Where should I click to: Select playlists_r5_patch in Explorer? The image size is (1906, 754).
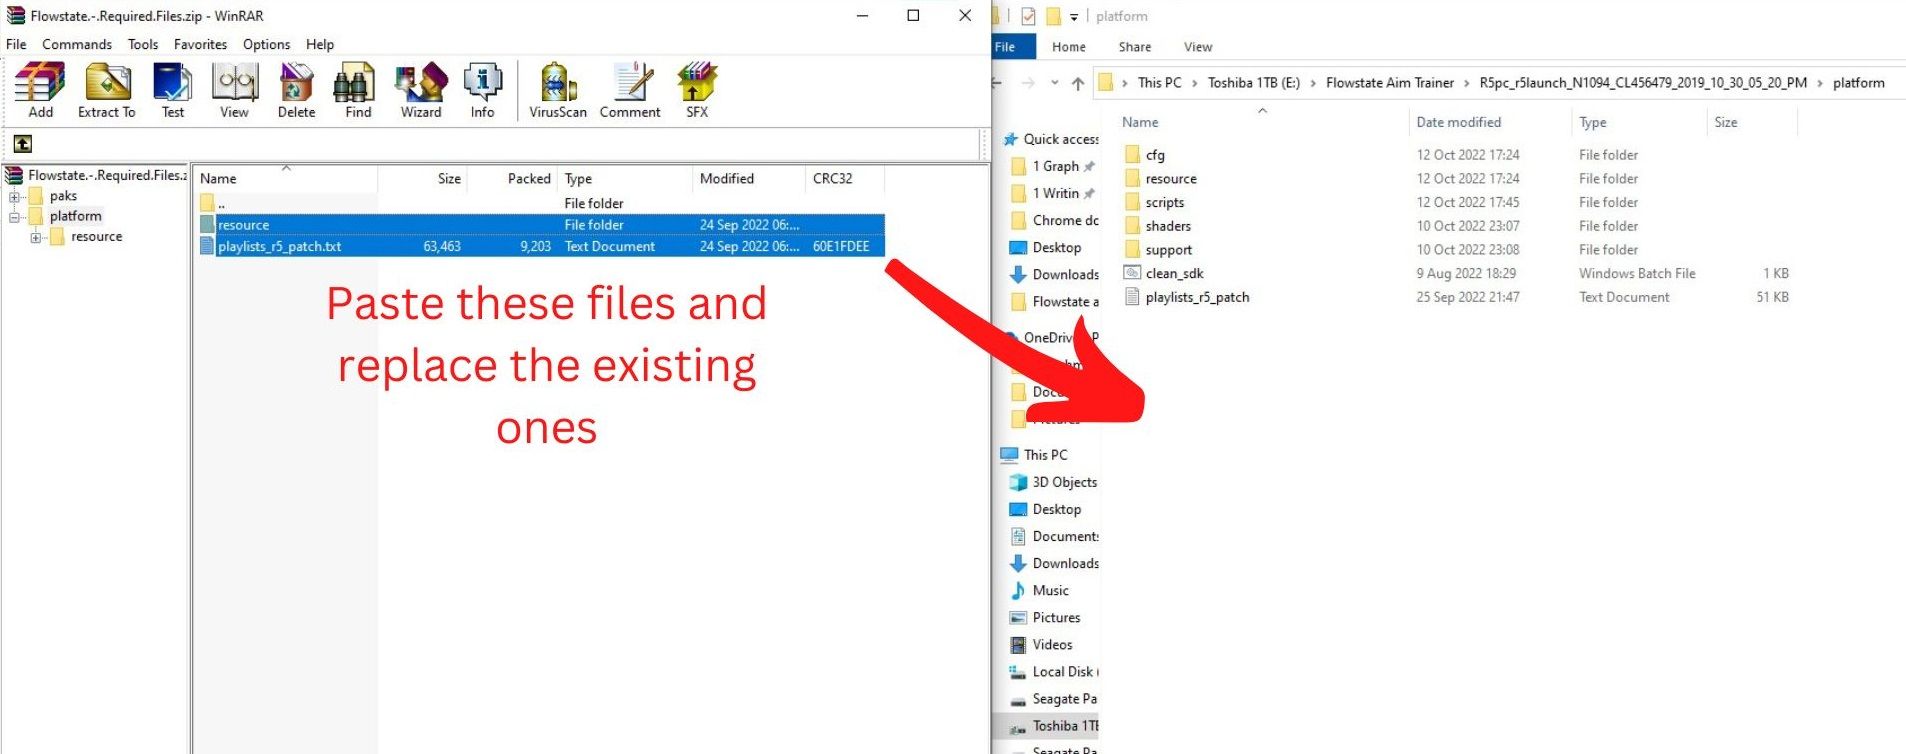pyautogui.click(x=1197, y=297)
